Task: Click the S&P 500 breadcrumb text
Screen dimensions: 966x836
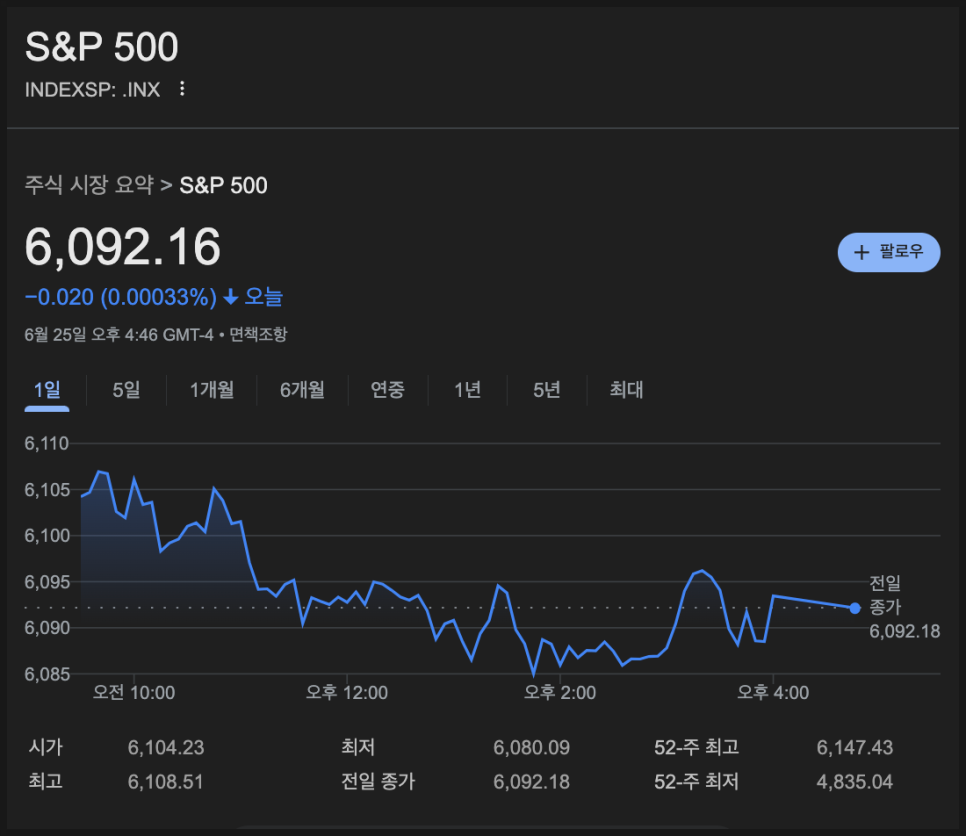Action: pyautogui.click(x=223, y=185)
